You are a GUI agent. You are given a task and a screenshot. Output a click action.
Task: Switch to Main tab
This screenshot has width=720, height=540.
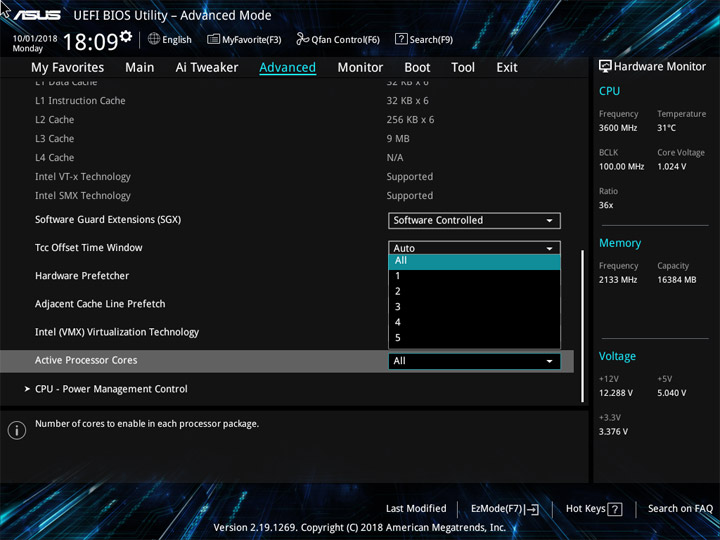coord(140,68)
